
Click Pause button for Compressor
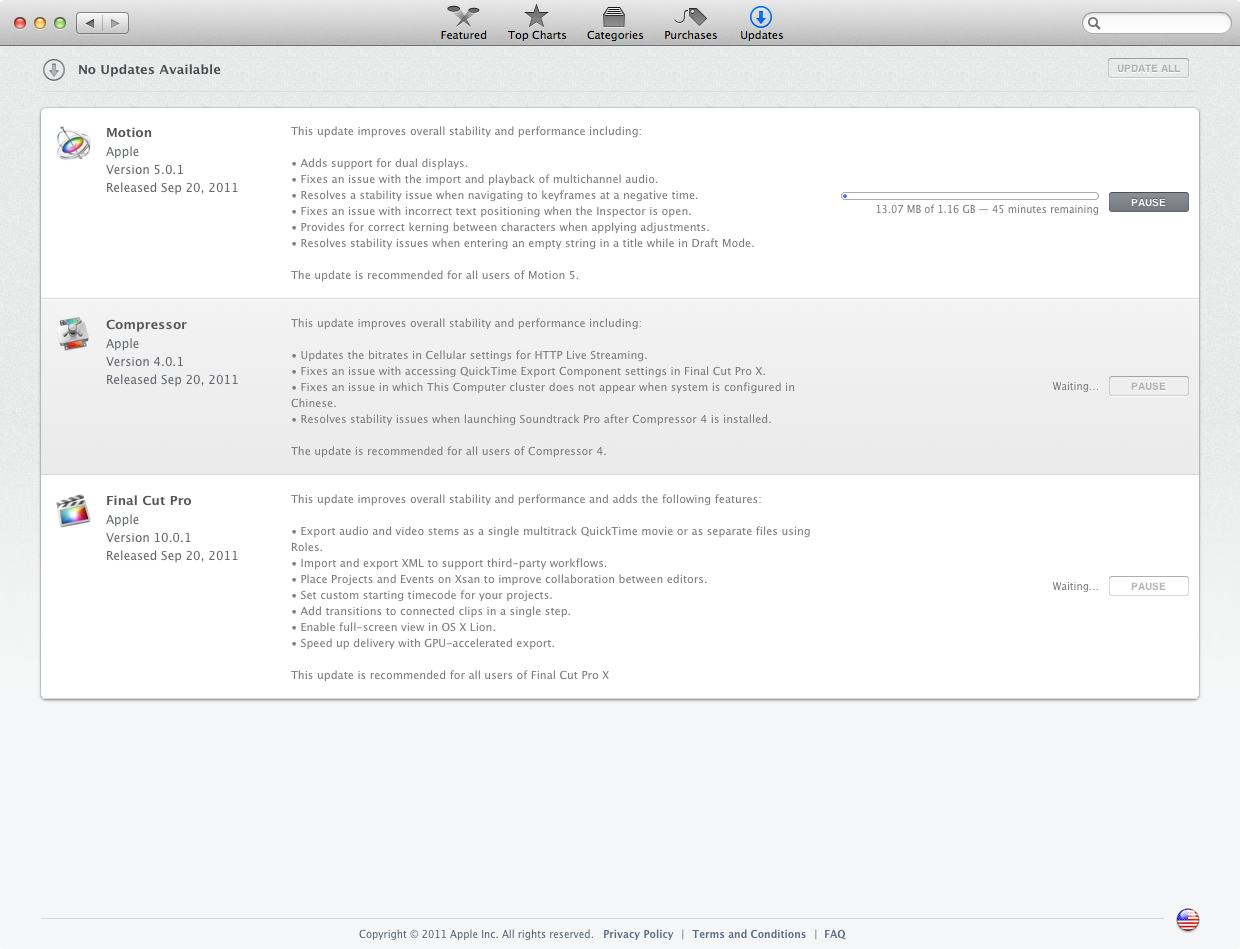(1148, 386)
